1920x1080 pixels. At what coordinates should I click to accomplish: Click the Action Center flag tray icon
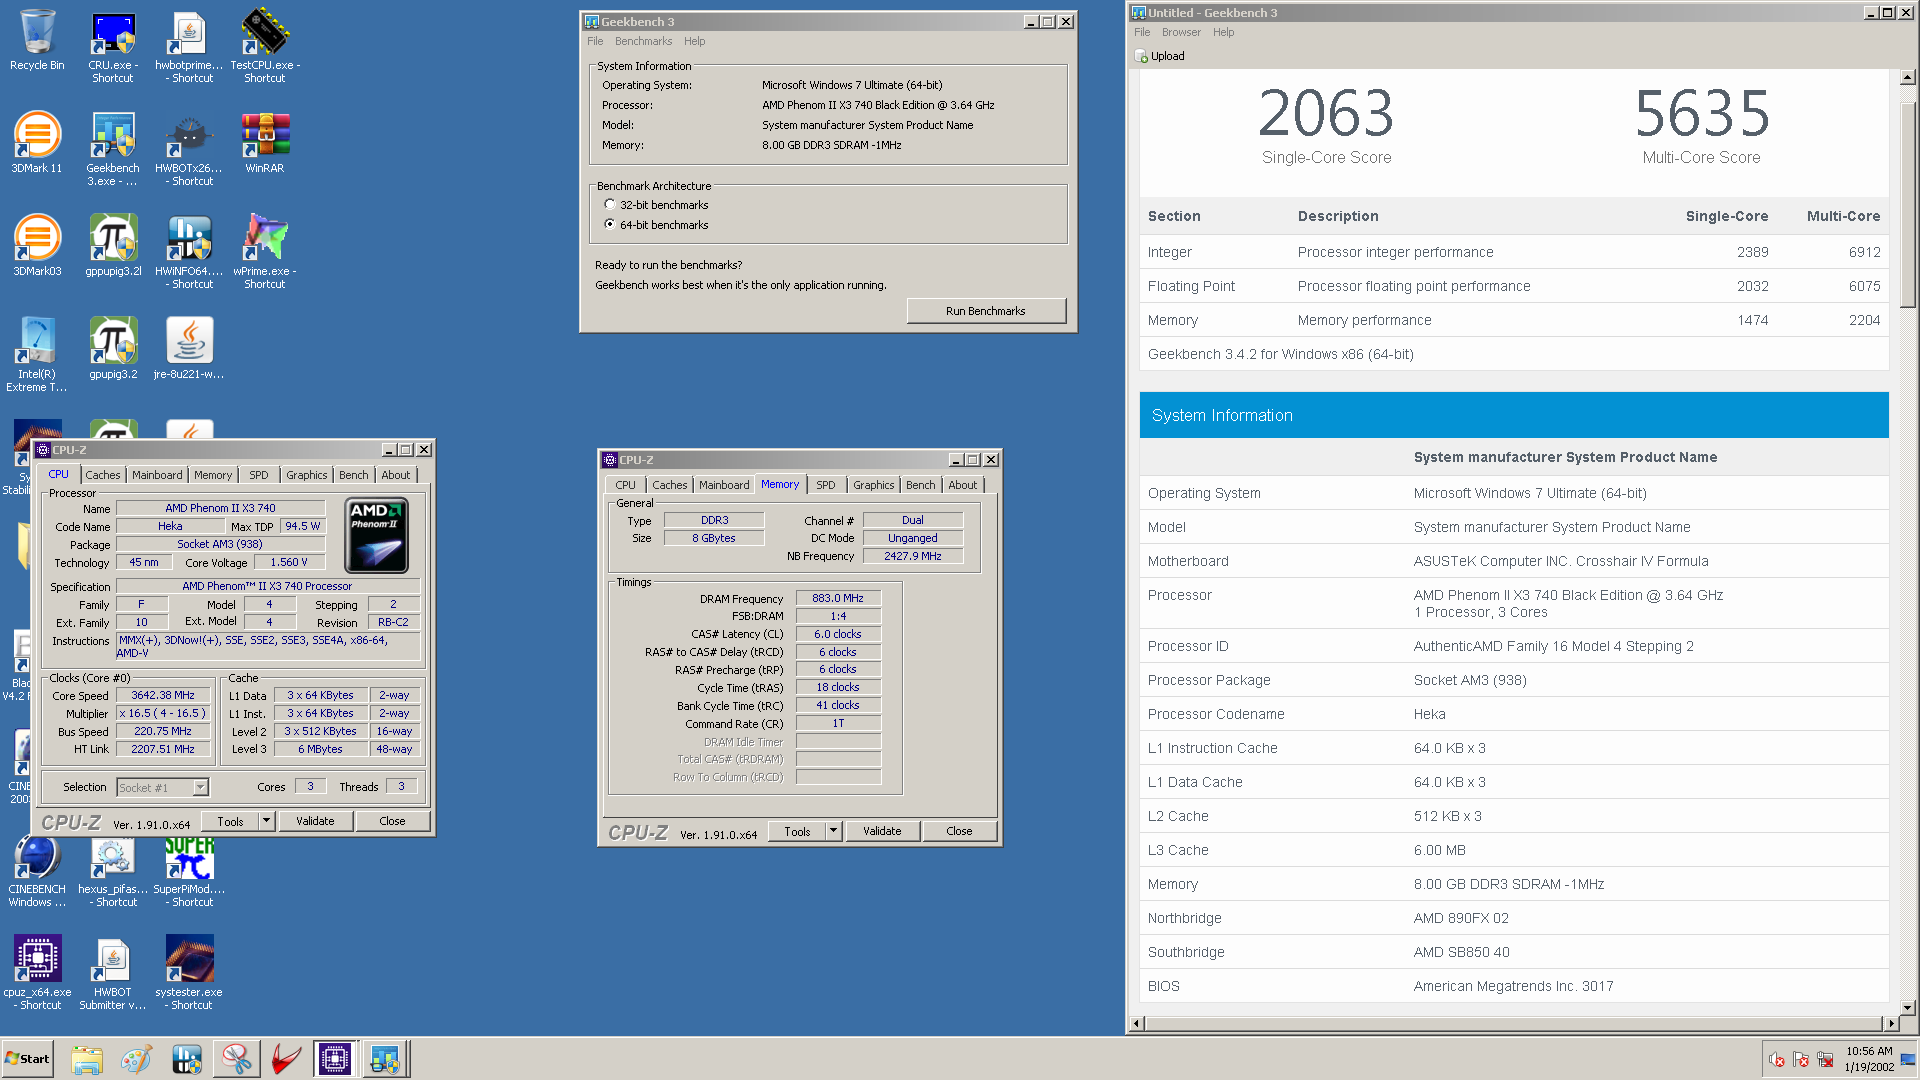click(x=1801, y=1060)
